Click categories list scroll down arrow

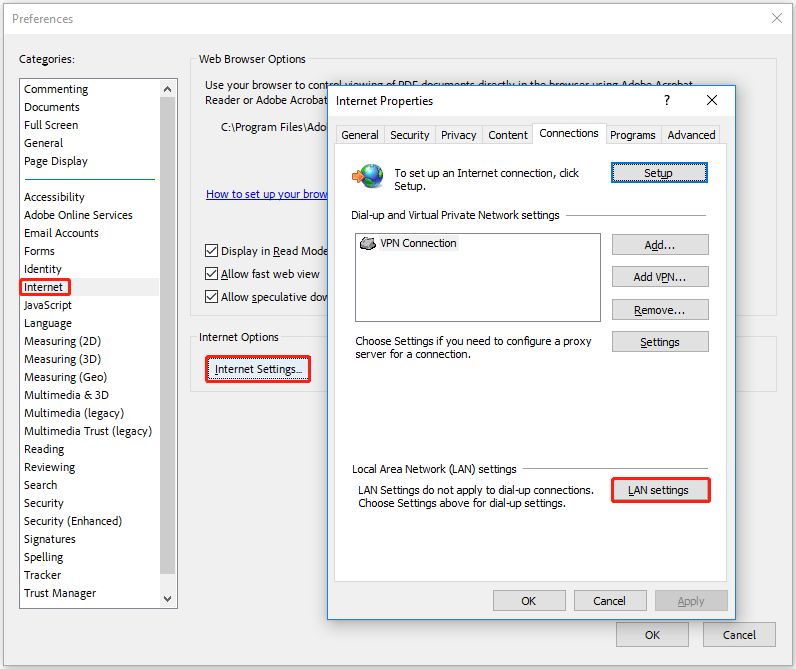(168, 598)
